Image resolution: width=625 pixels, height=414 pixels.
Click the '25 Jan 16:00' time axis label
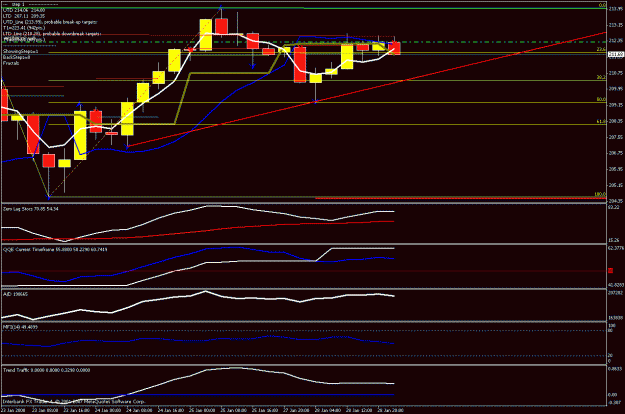coord(265,410)
